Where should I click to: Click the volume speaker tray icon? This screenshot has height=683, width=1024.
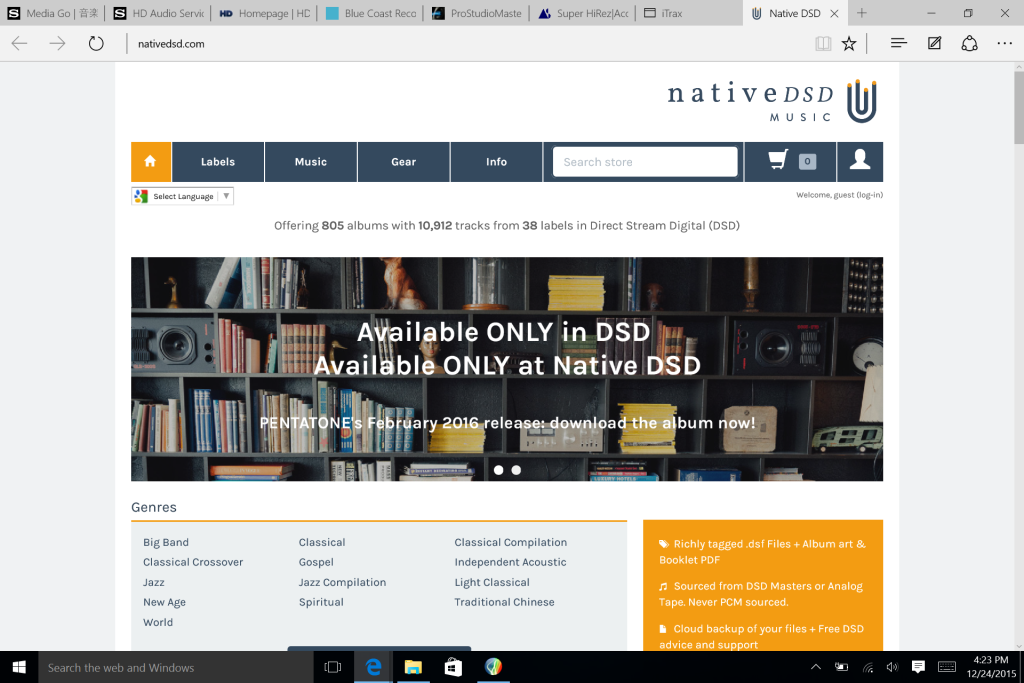click(892, 667)
